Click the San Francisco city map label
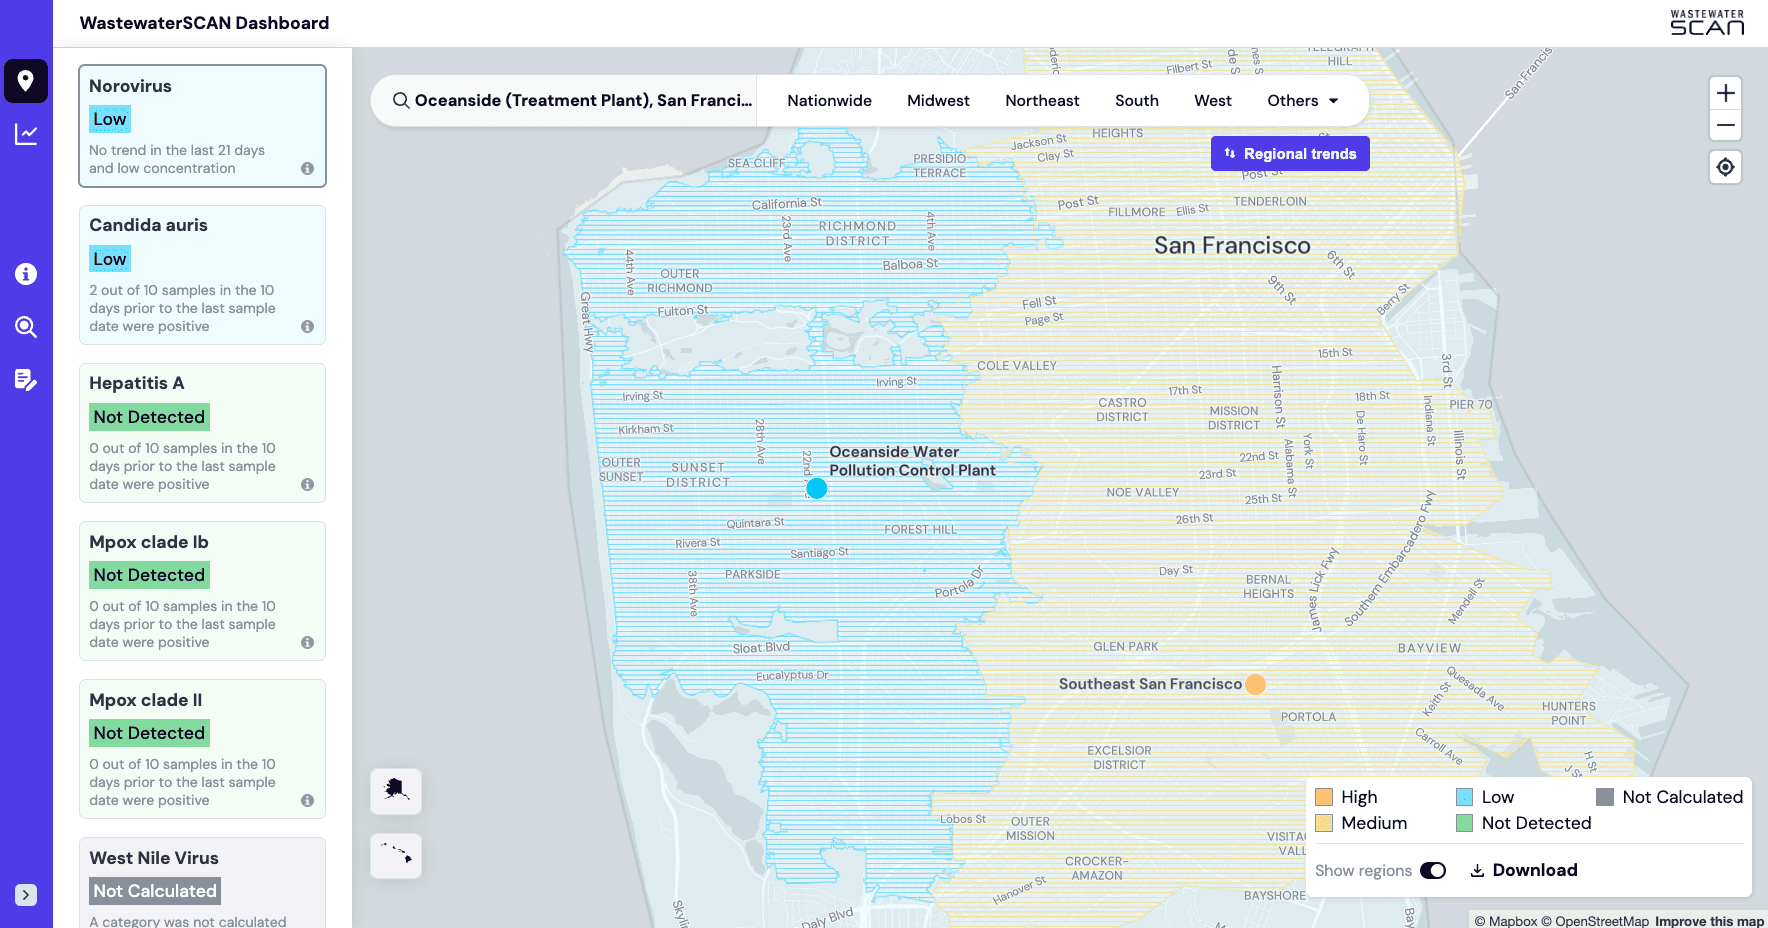The width and height of the screenshot is (1768, 928). 1232,246
